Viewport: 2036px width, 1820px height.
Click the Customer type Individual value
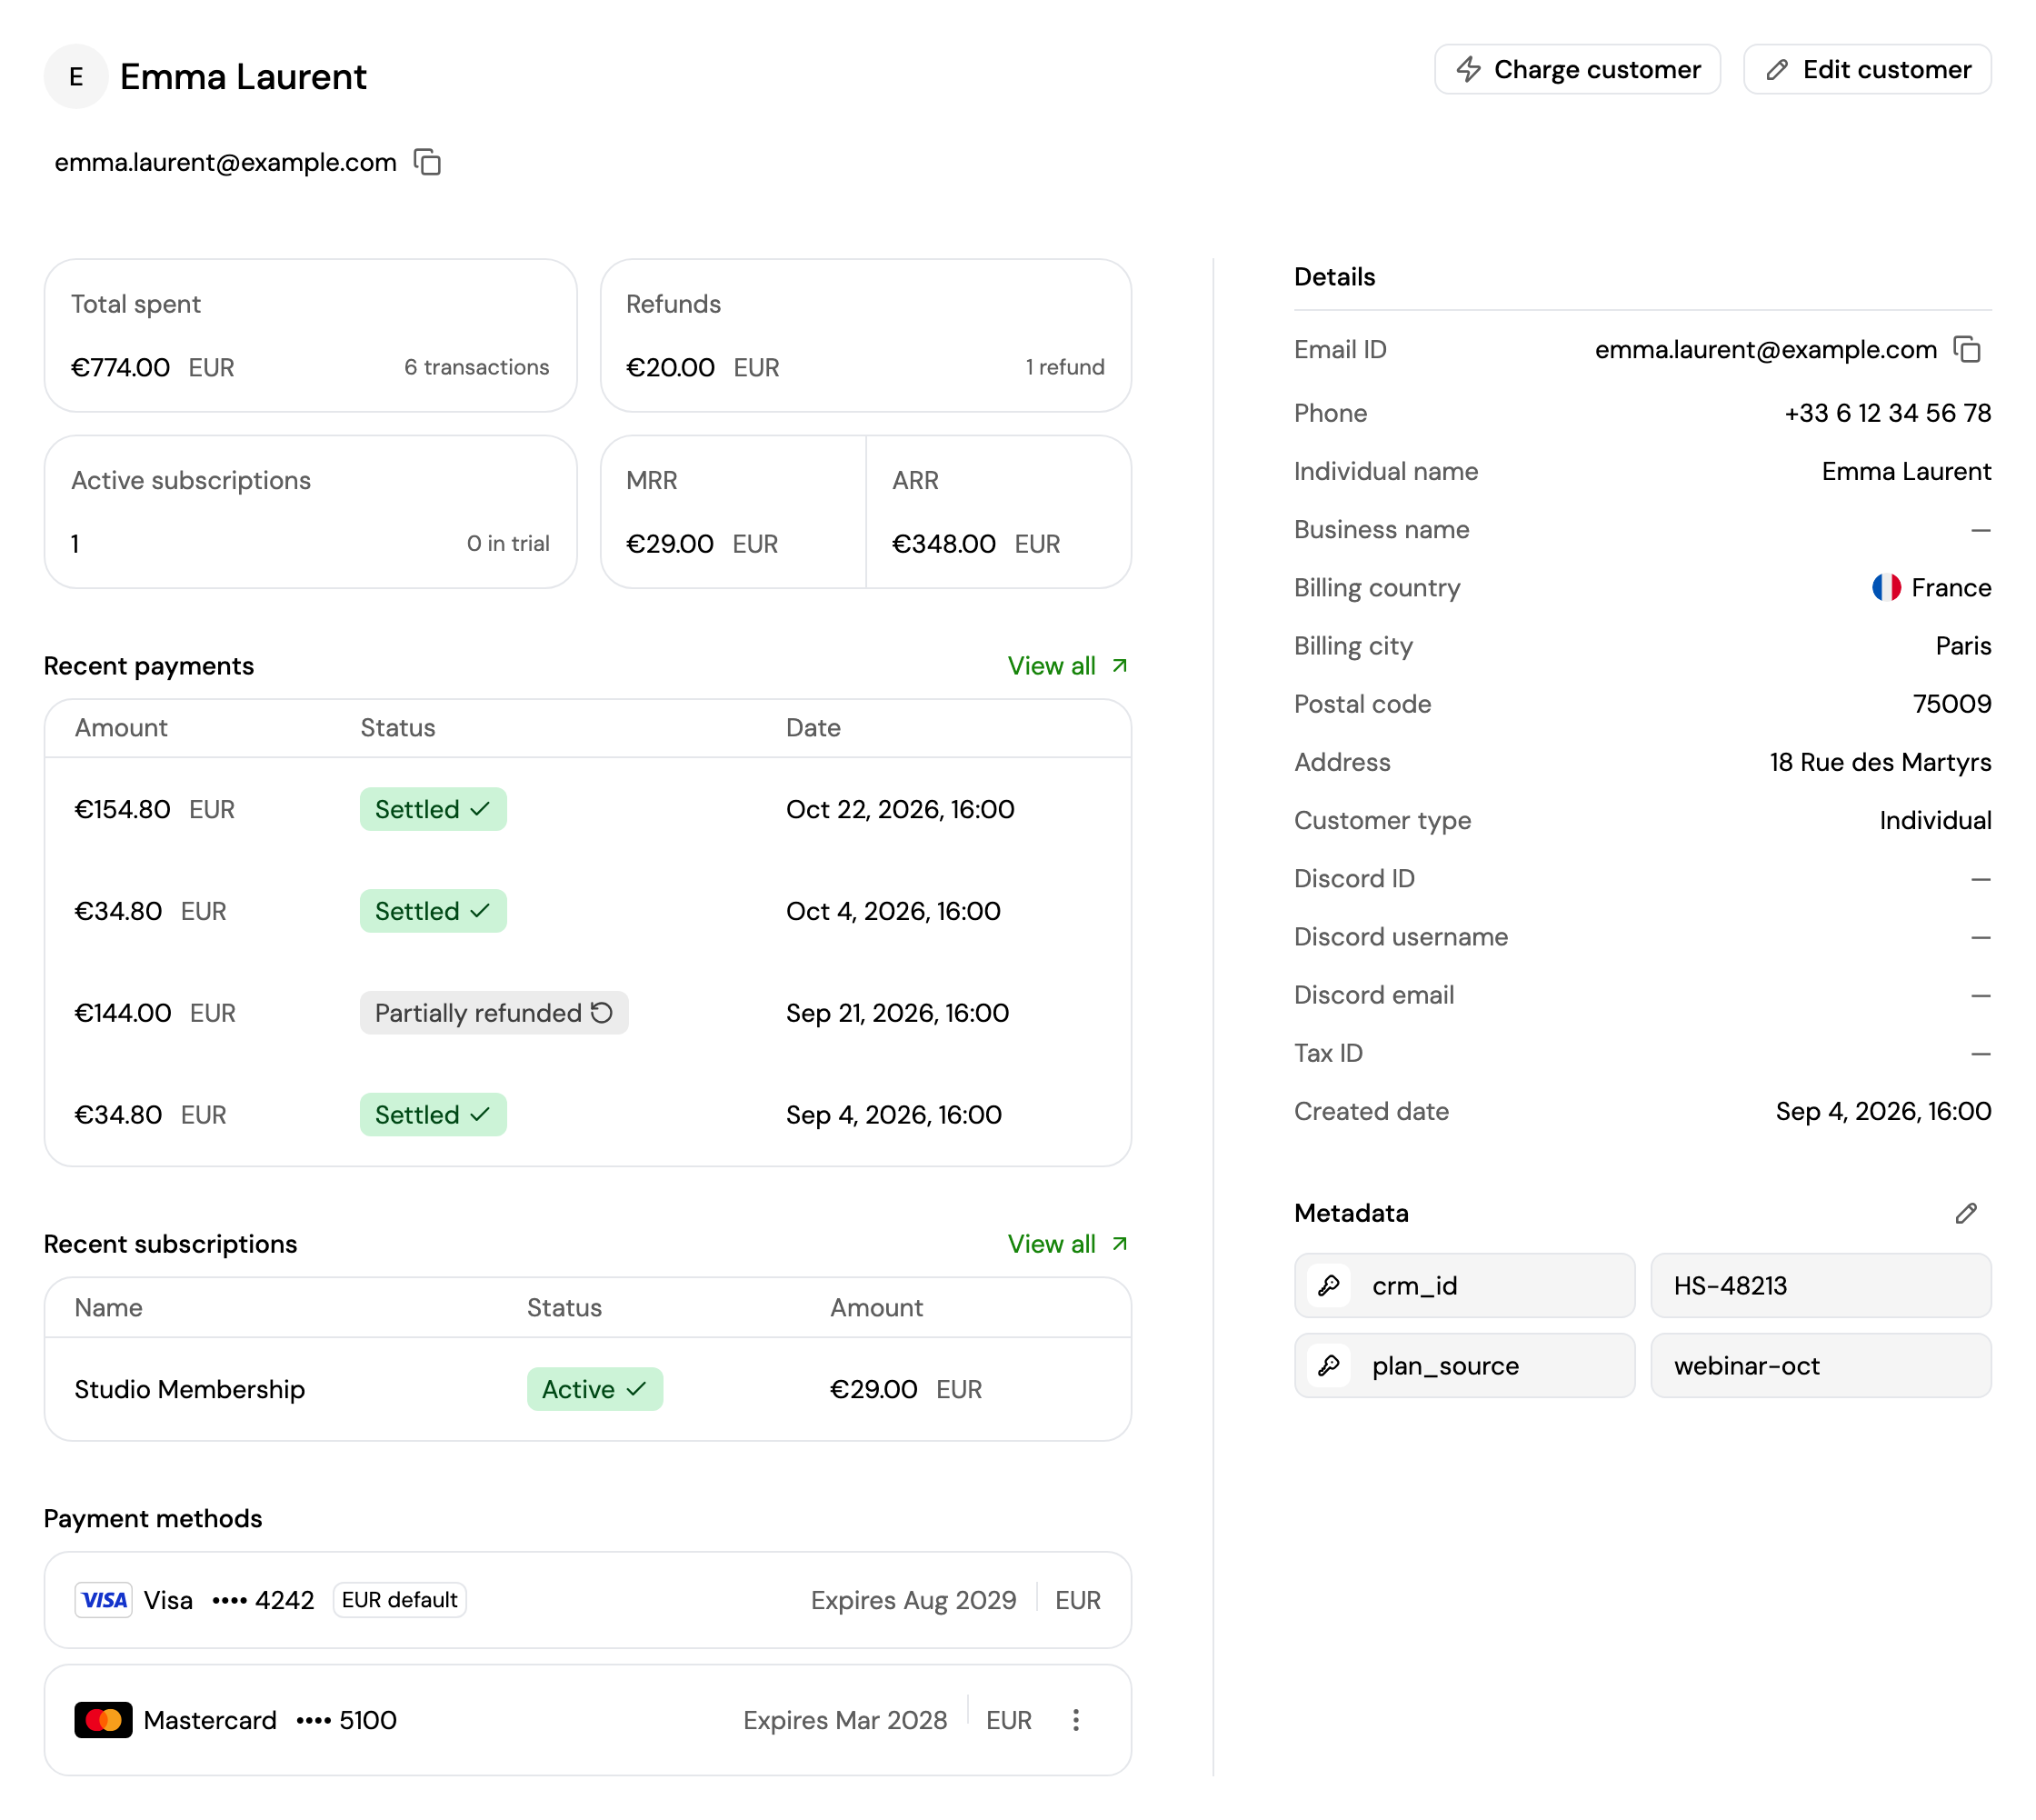[x=1935, y=820]
